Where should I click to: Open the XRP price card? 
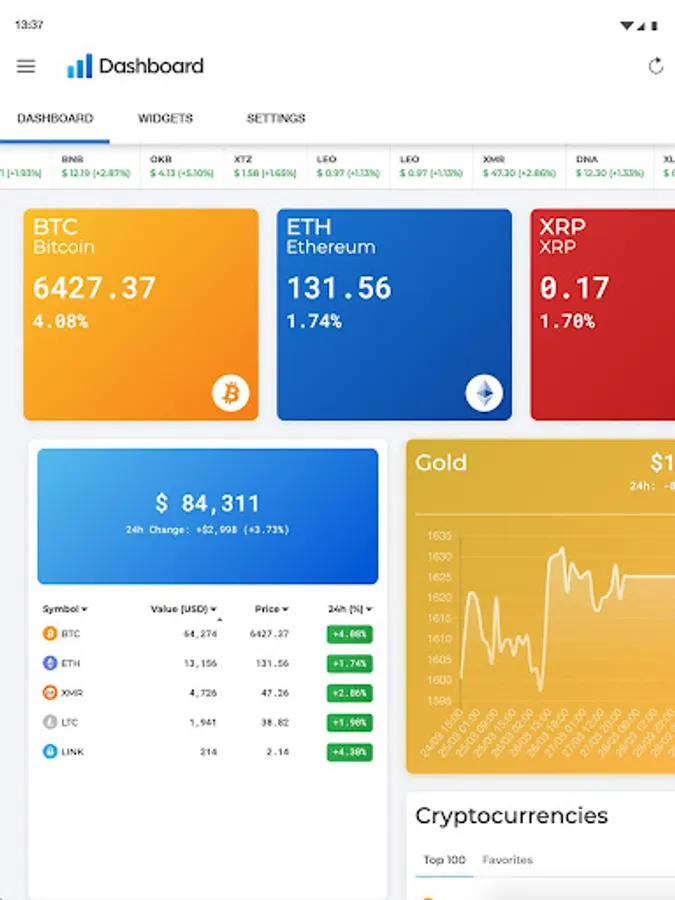(x=603, y=315)
